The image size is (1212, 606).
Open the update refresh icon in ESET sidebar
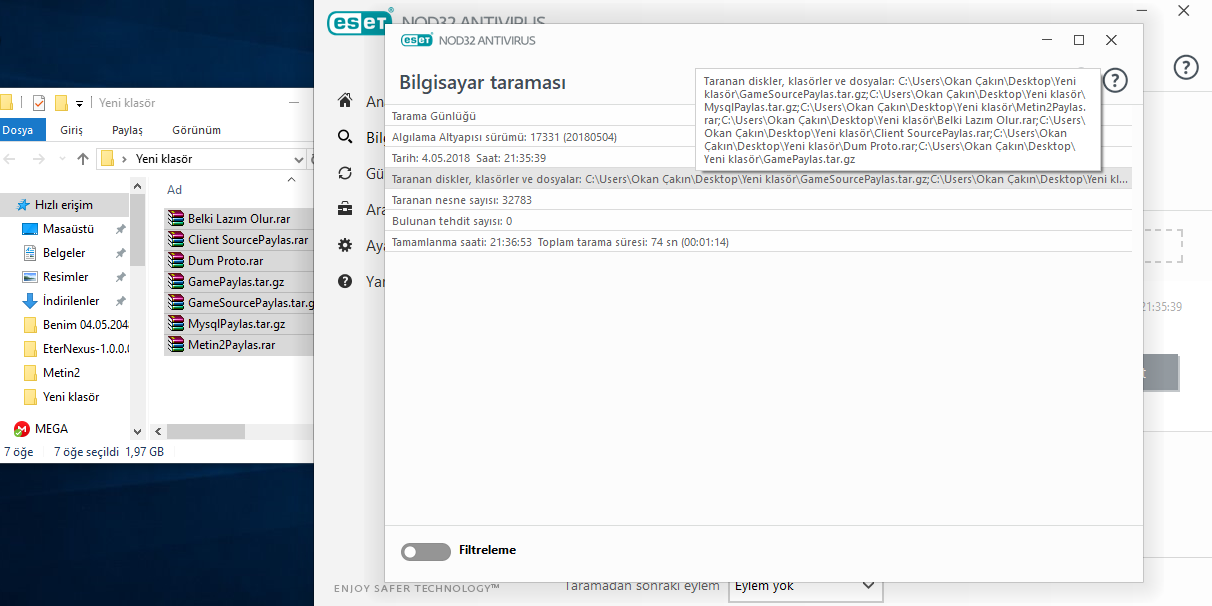pyautogui.click(x=345, y=173)
